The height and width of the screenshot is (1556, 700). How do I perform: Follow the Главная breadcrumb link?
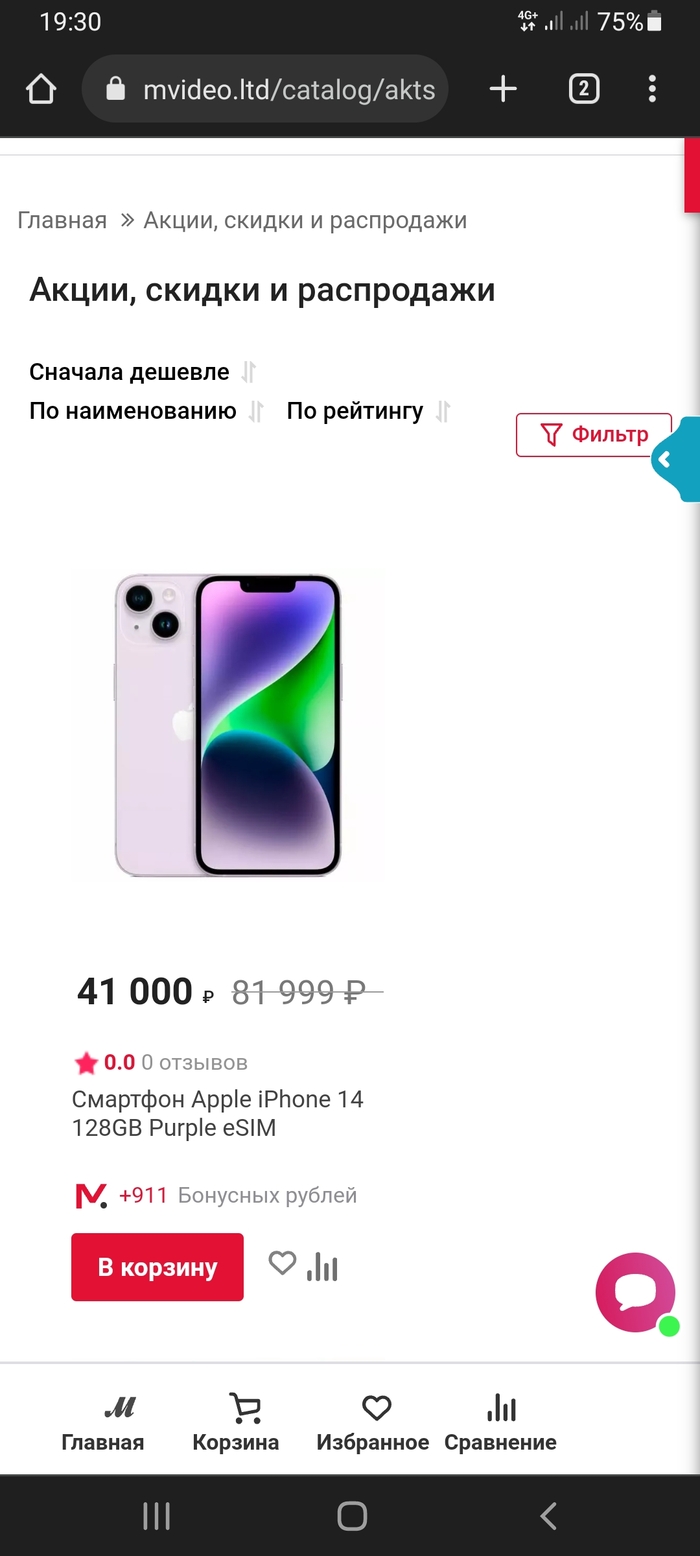pyautogui.click(x=62, y=220)
